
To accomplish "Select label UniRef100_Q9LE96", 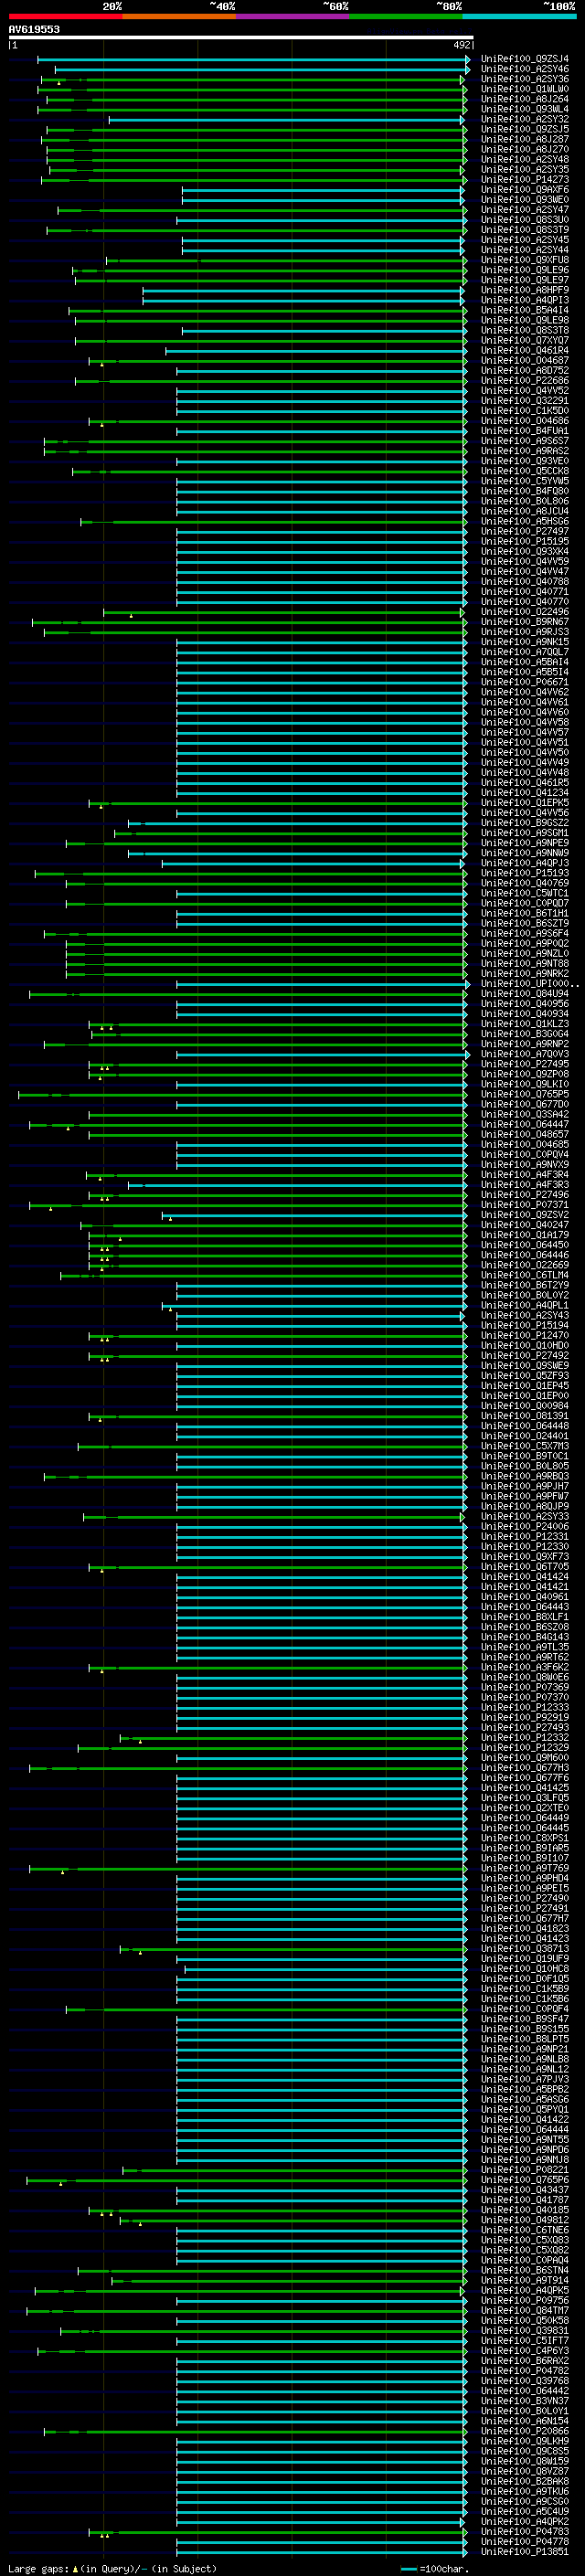I will 524,270.
